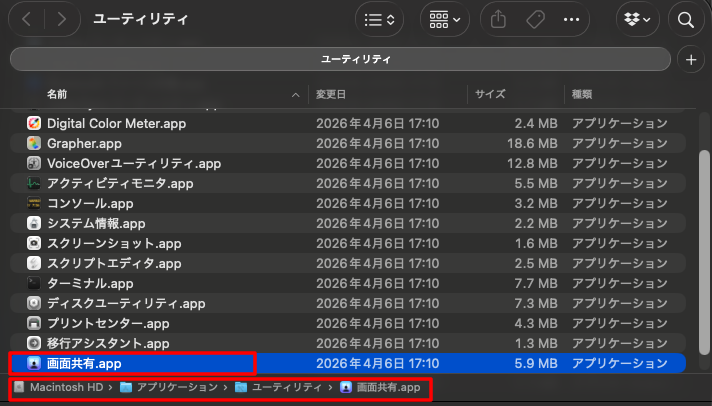Click the Digital Color Meter.app file name
712x406 pixels.
click(117, 124)
